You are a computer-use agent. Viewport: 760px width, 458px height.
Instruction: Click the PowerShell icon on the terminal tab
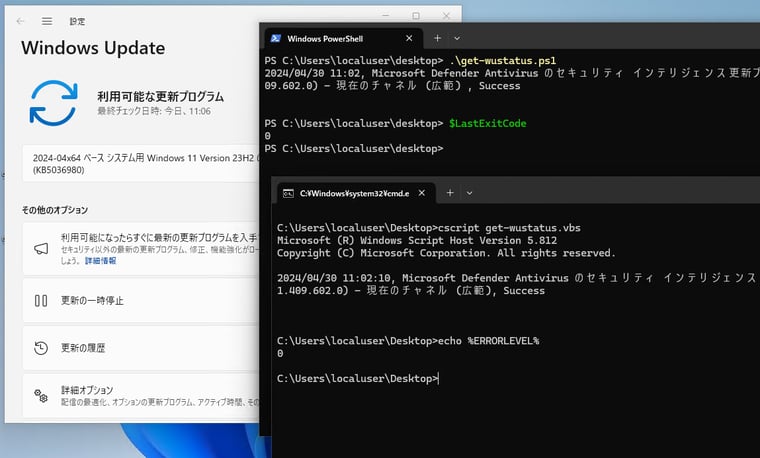(x=276, y=38)
